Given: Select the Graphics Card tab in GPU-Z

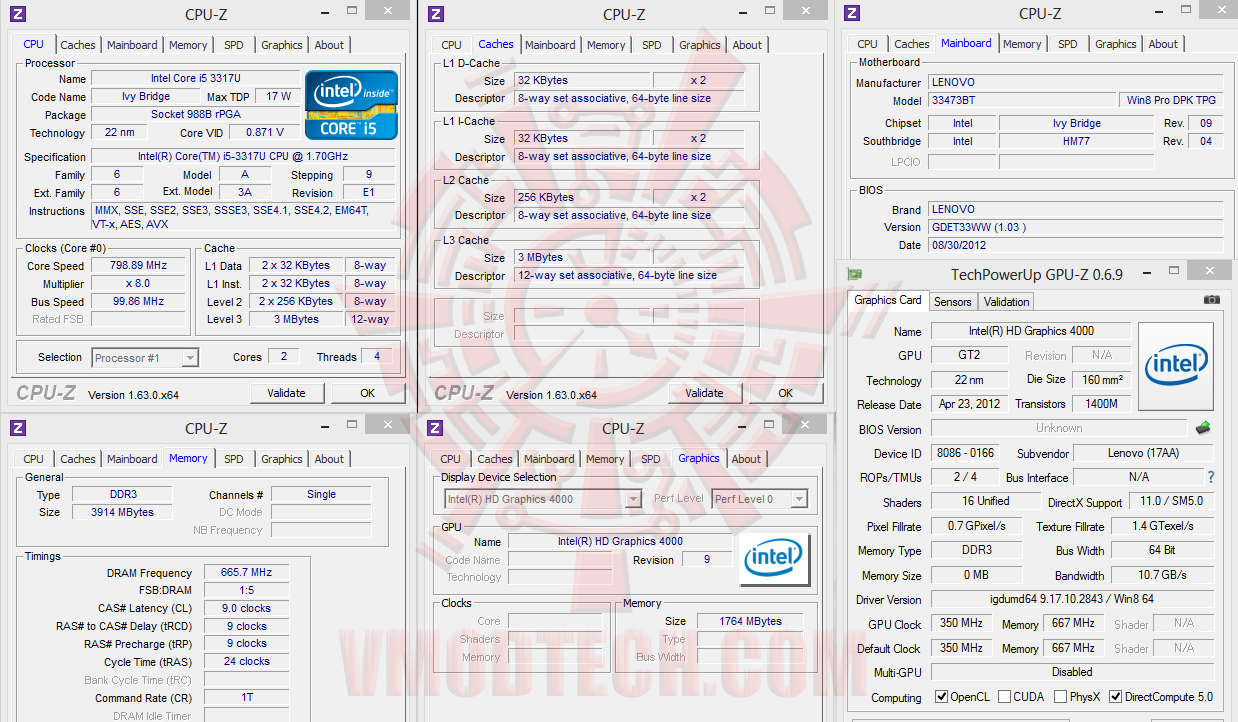Looking at the screenshot, I should tap(888, 300).
